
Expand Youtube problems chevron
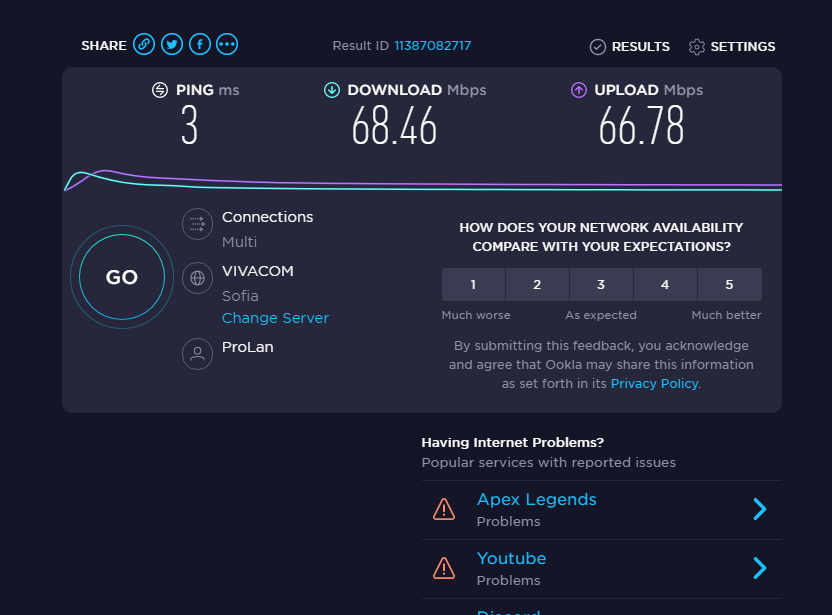click(x=759, y=568)
